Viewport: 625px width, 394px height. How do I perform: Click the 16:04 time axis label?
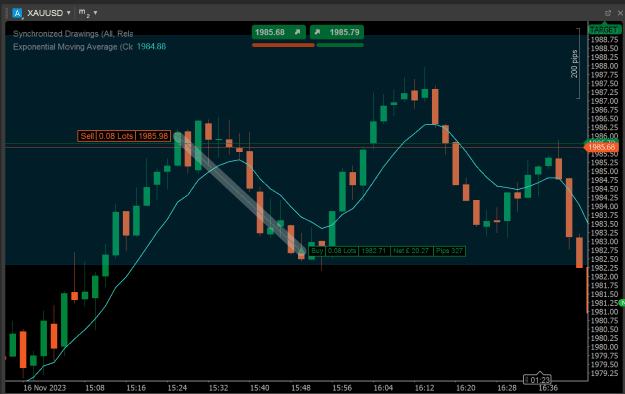383,388
